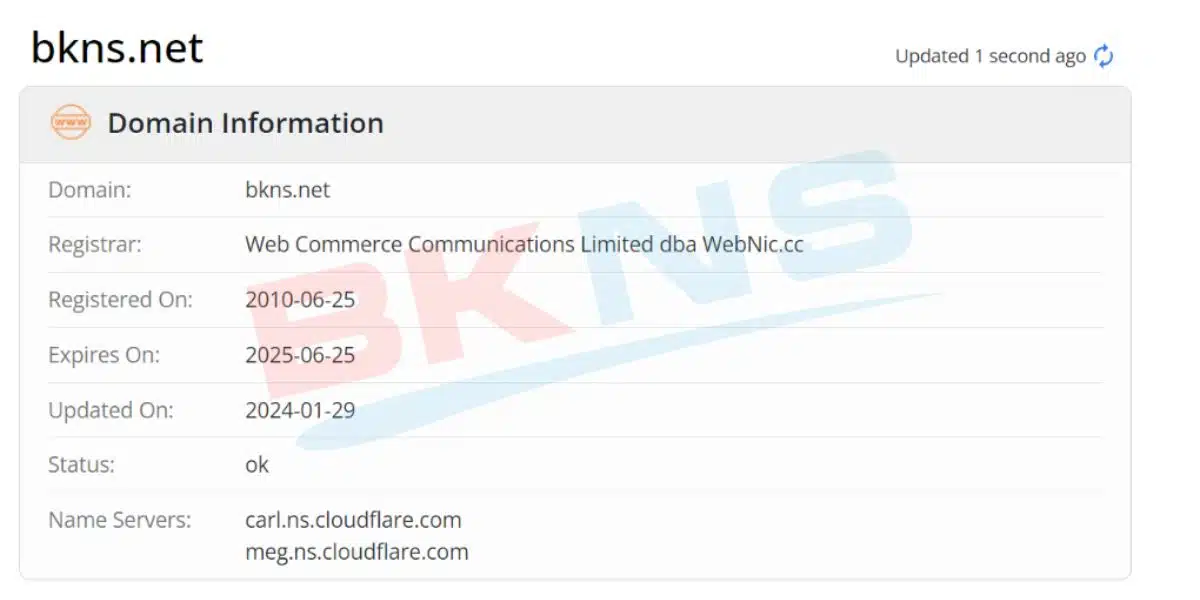Click the "Registrar:" field label

coord(95,244)
